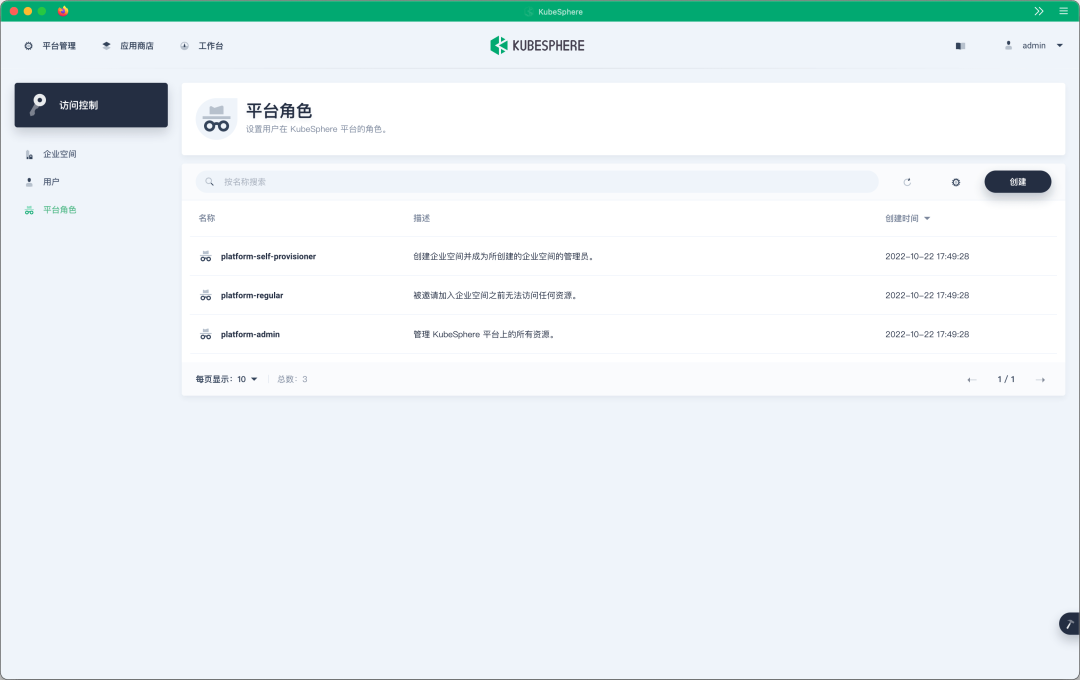Click the 创建 create button
The image size is (1080, 680).
[x=1017, y=182]
